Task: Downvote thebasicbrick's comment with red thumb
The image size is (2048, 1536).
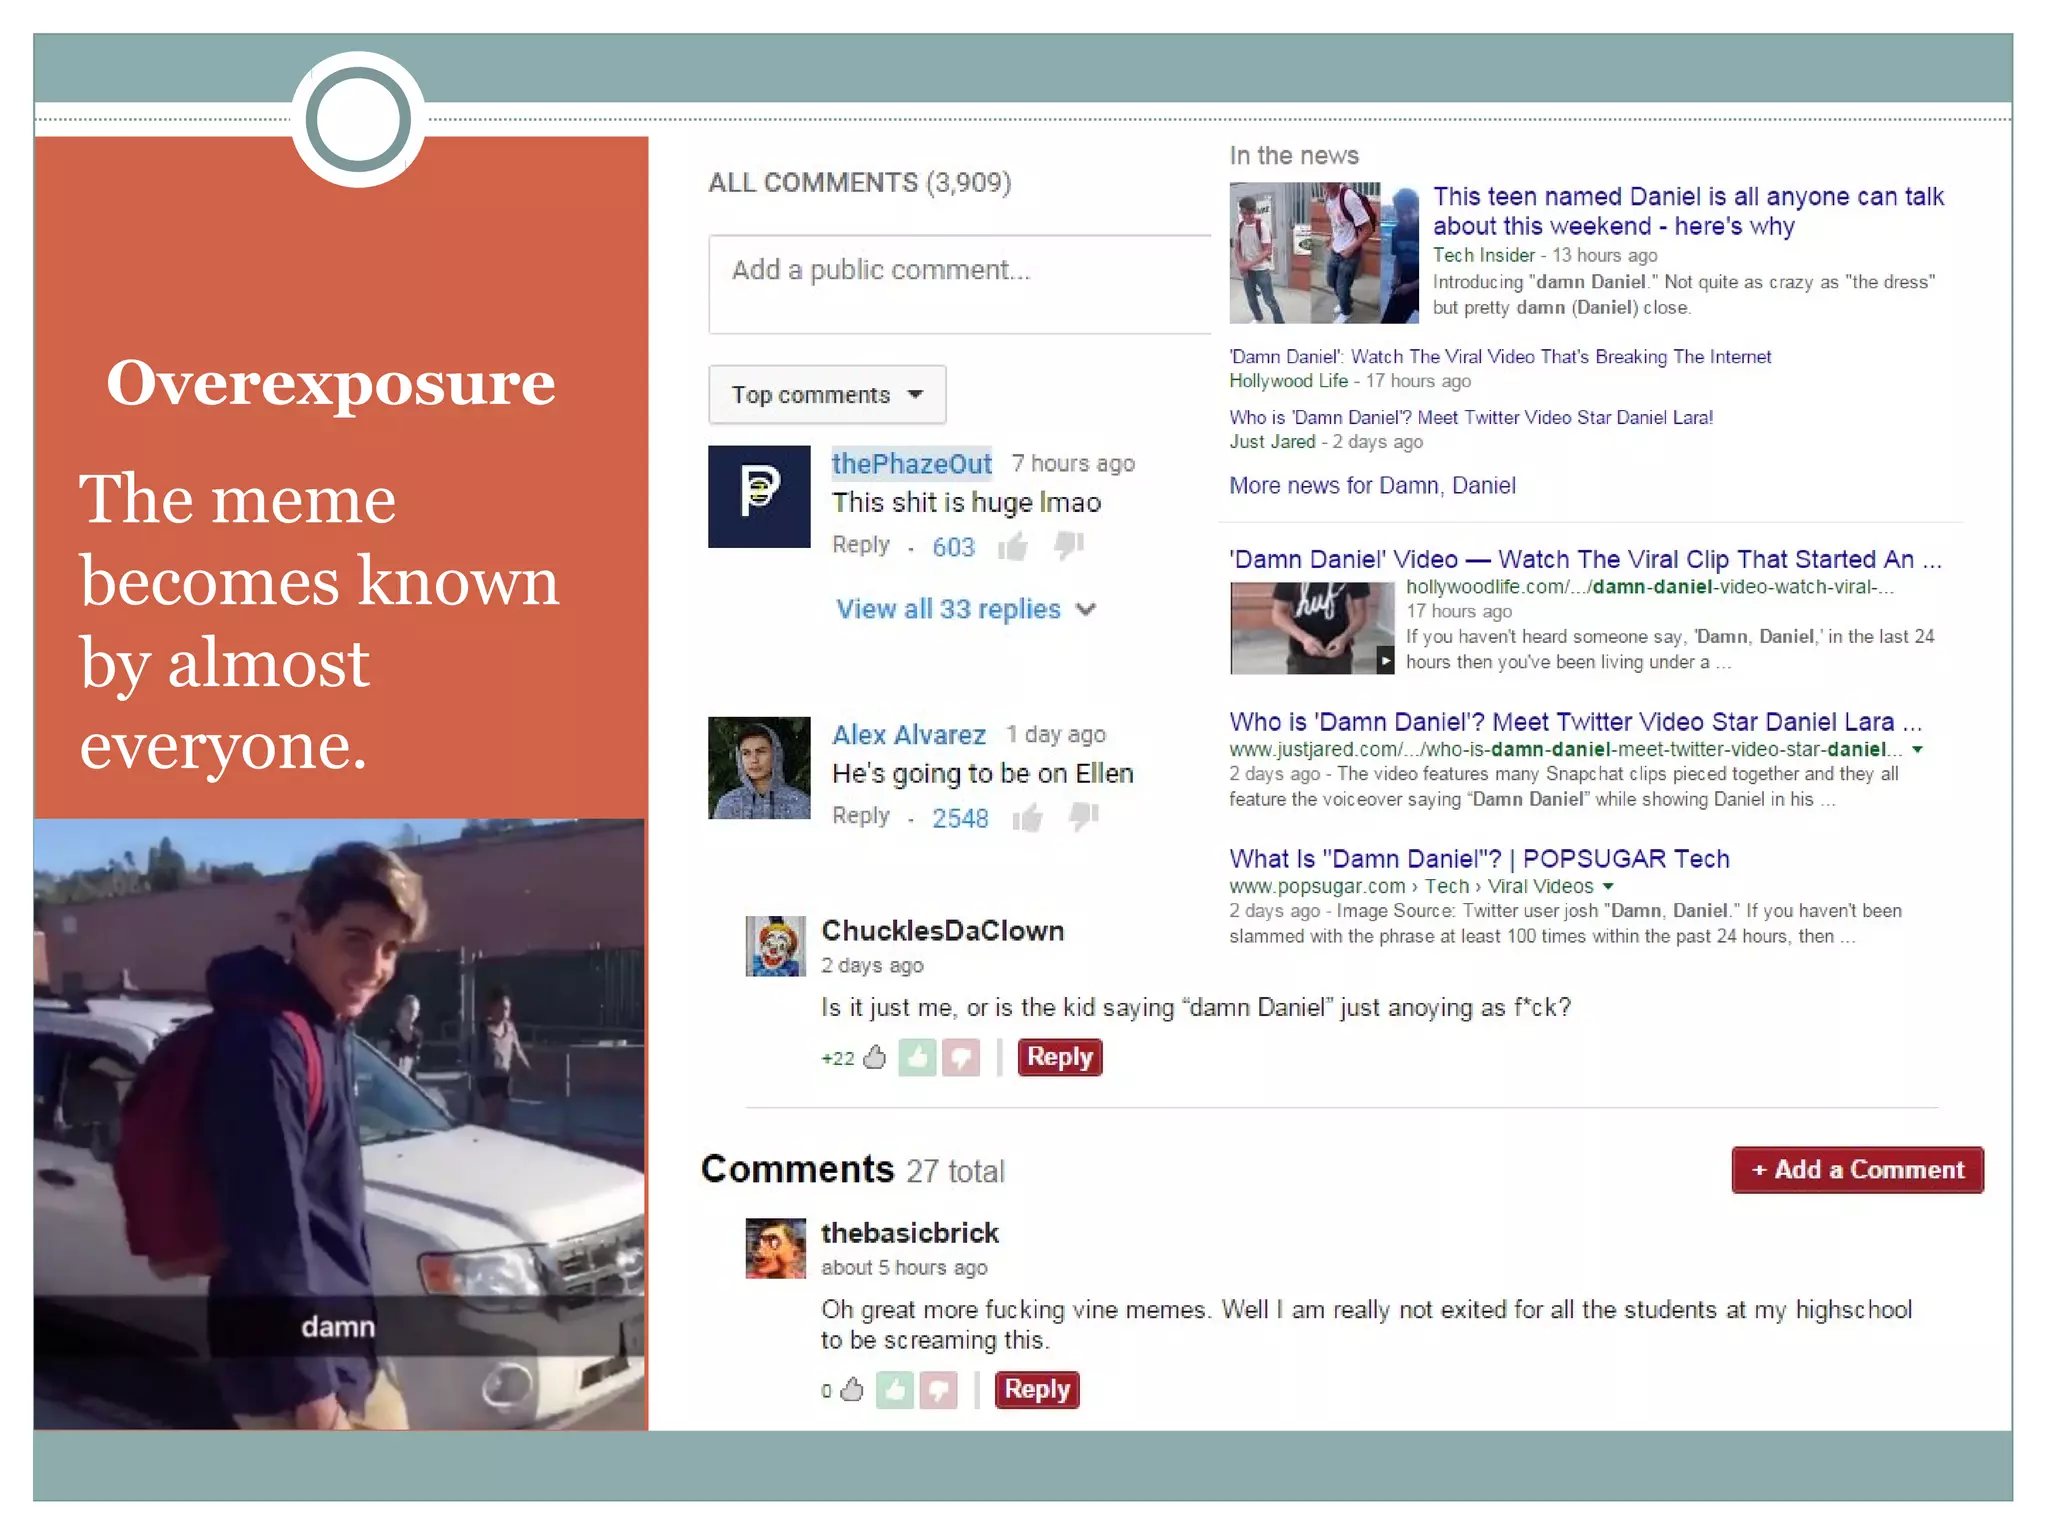Action: click(x=938, y=1390)
